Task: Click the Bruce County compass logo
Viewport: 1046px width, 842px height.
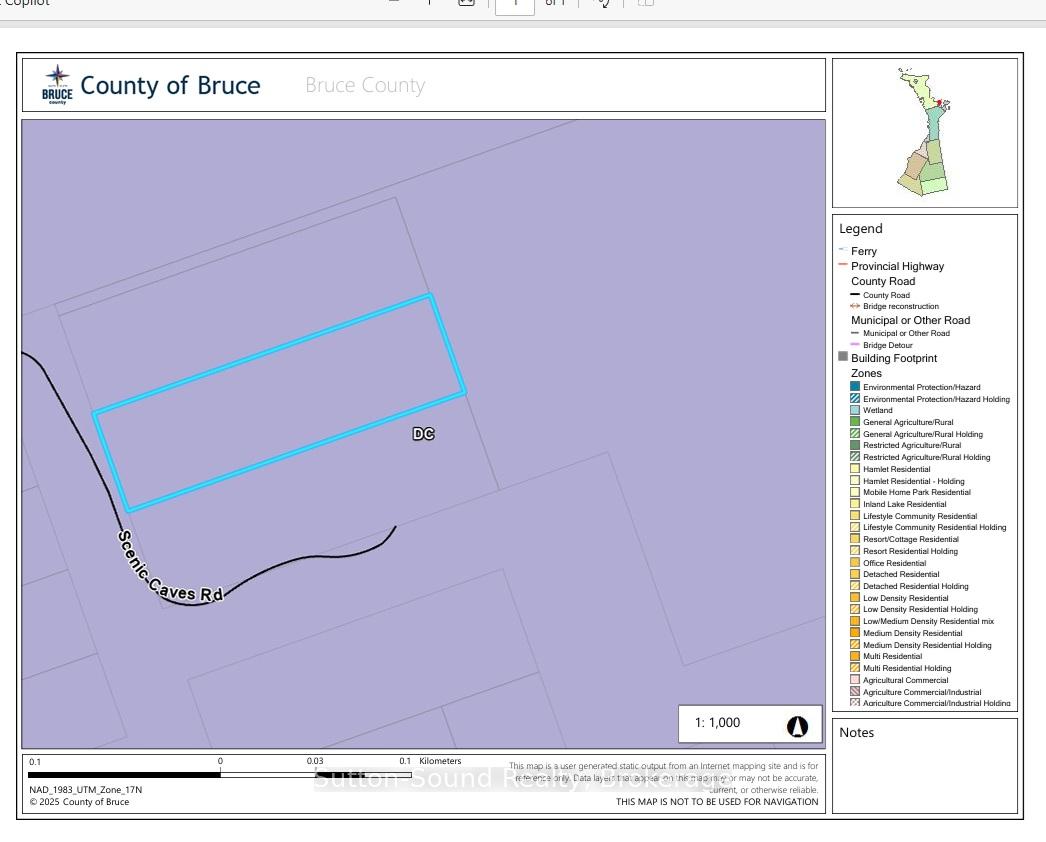Action: [x=57, y=85]
